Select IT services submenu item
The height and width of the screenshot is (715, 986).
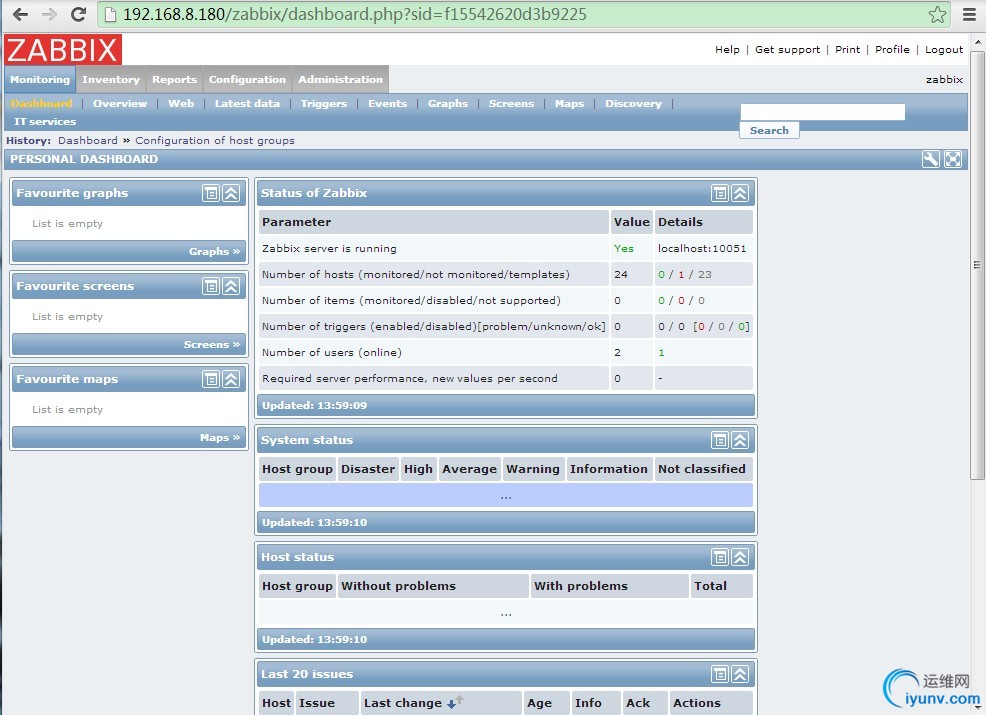[x=45, y=121]
